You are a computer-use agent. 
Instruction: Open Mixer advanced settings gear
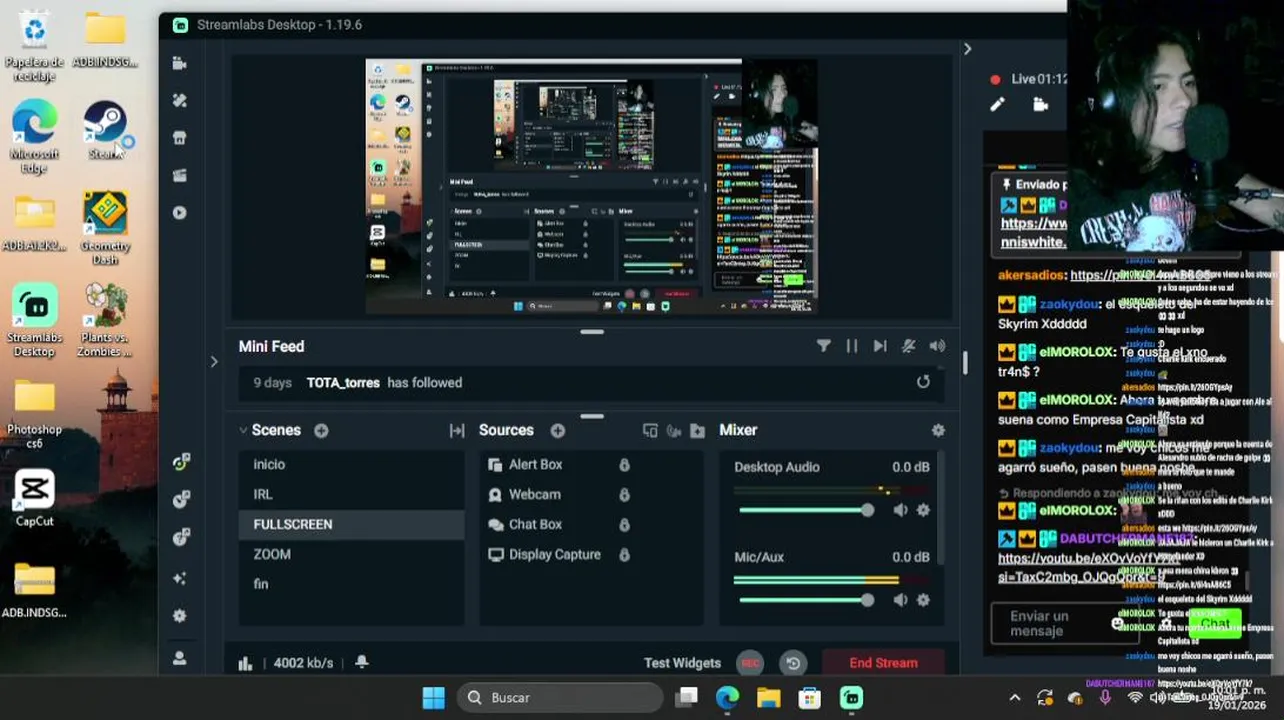coord(938,430)
